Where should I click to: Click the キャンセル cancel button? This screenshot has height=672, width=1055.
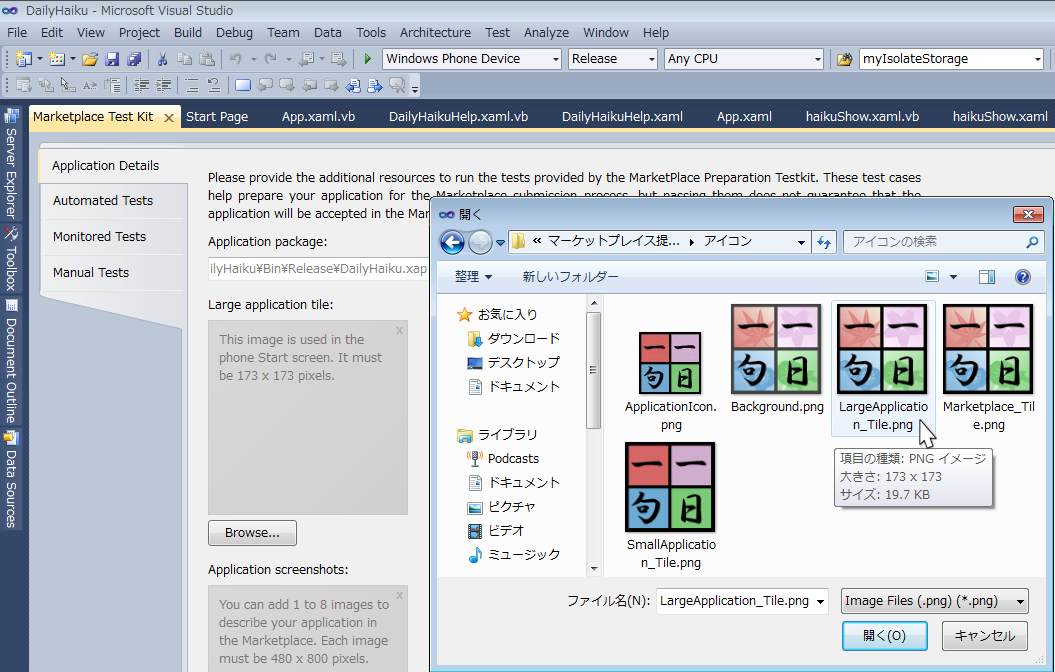point(984,636)
